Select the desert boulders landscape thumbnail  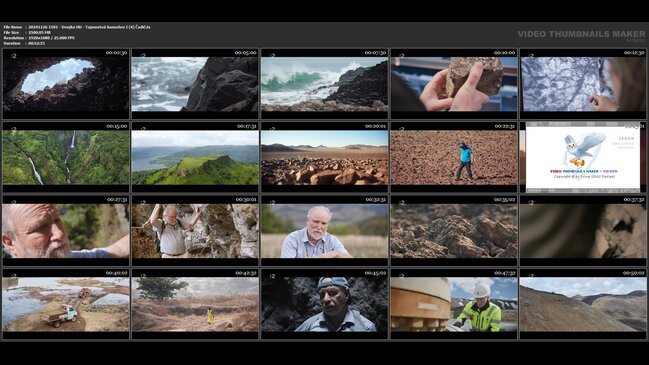tap(324, 157)
